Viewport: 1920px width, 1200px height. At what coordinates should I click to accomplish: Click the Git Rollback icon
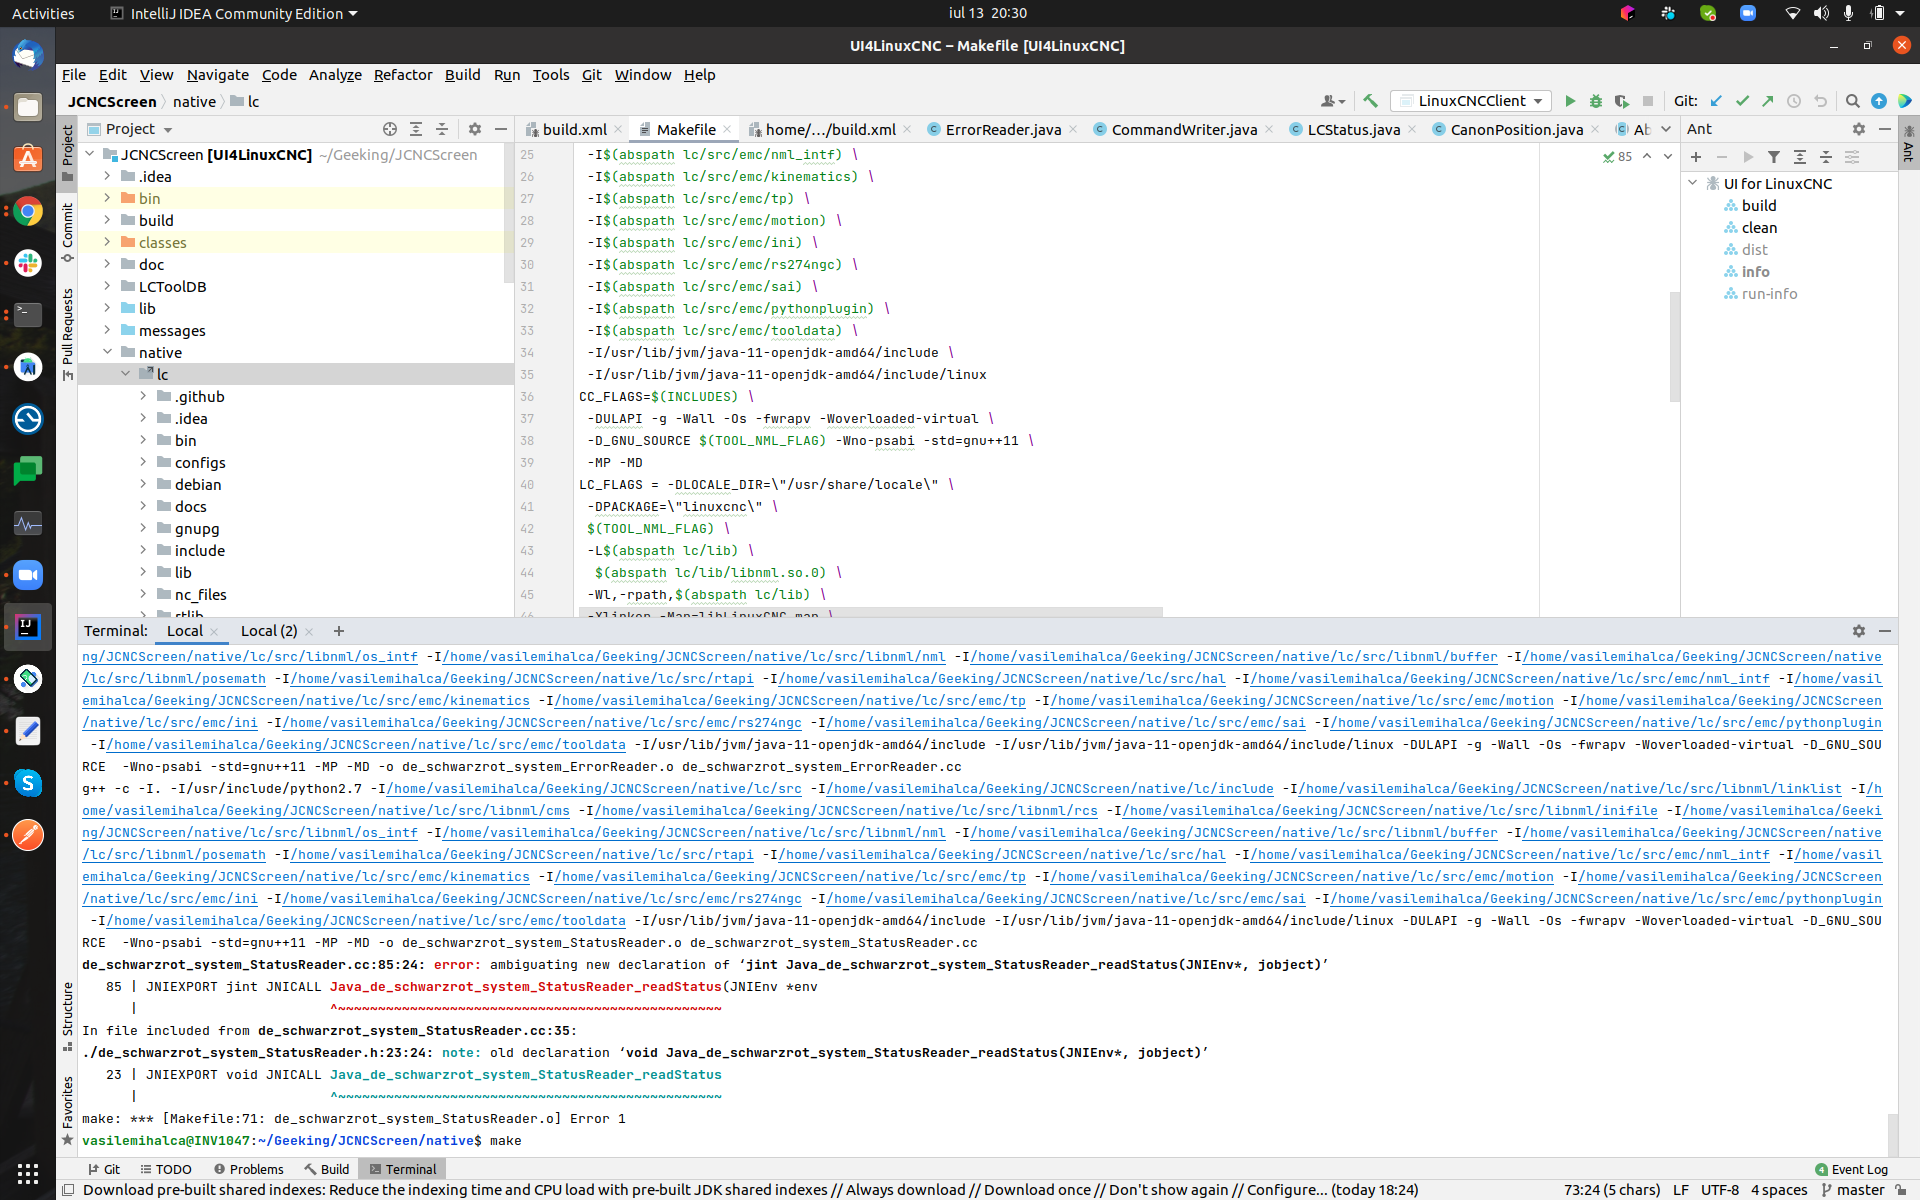[x=1820, y=101]
